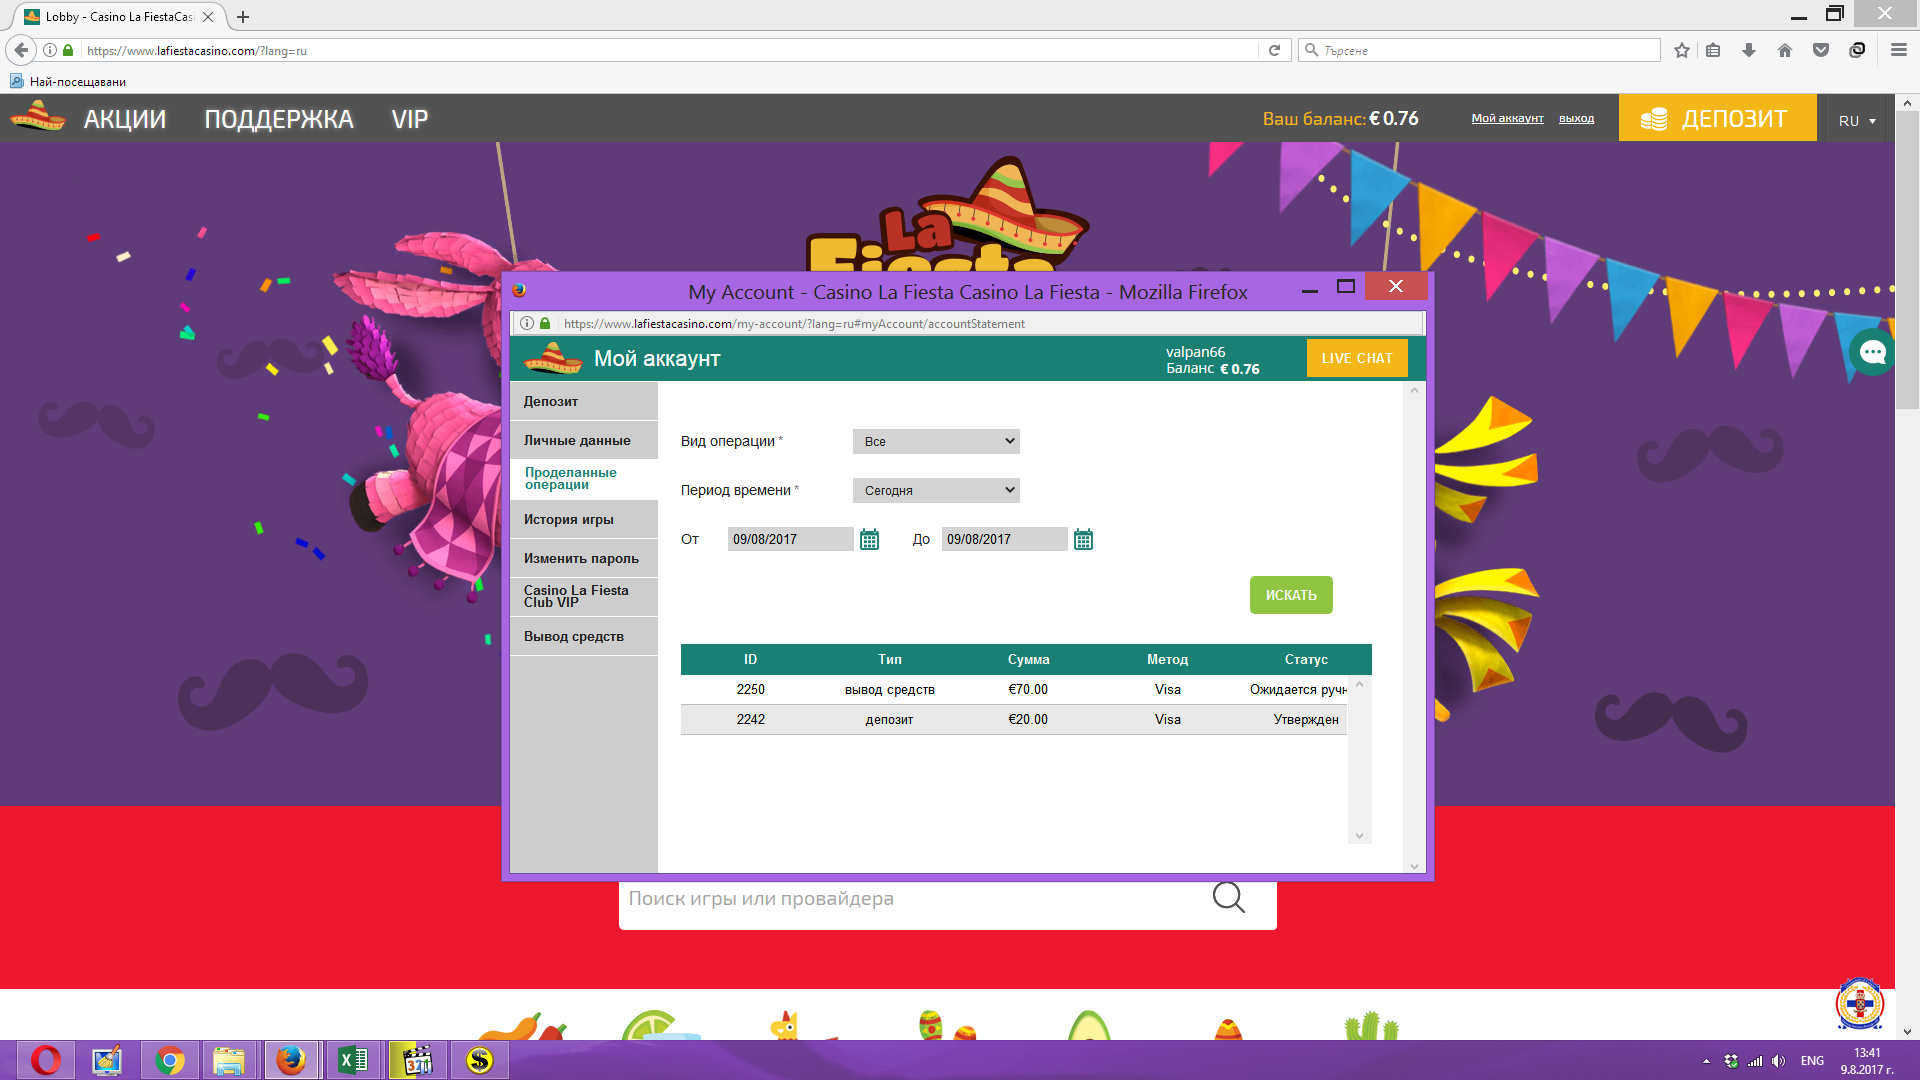This screenshot has height=1080, width=1920.
Task: Go to the Firefox home page
Action: [1785, 50]
